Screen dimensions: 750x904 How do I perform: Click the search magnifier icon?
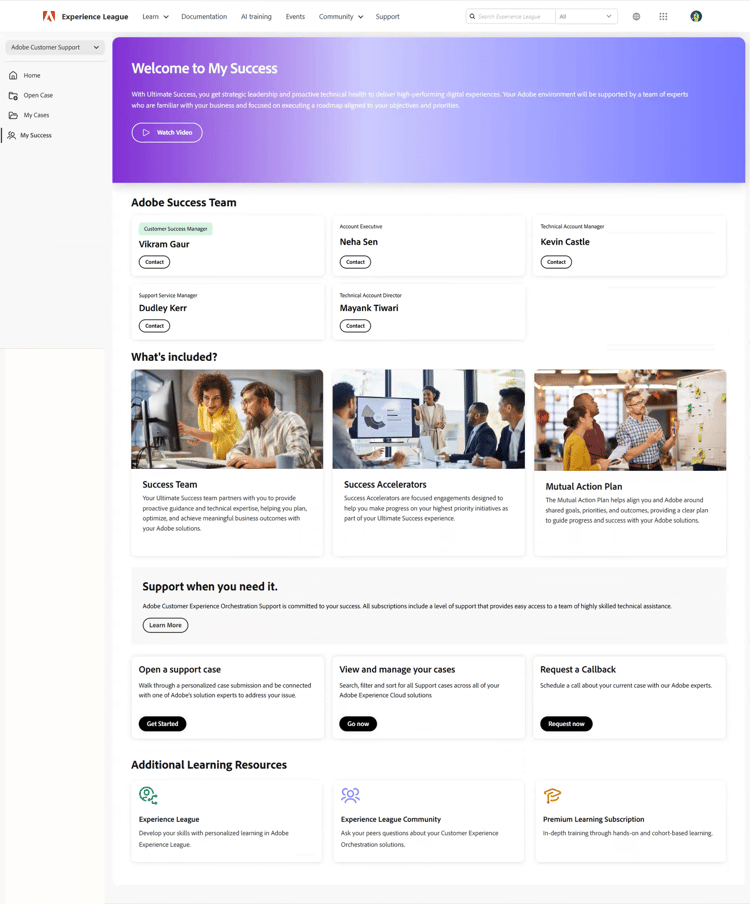click(x=472, y=17)
